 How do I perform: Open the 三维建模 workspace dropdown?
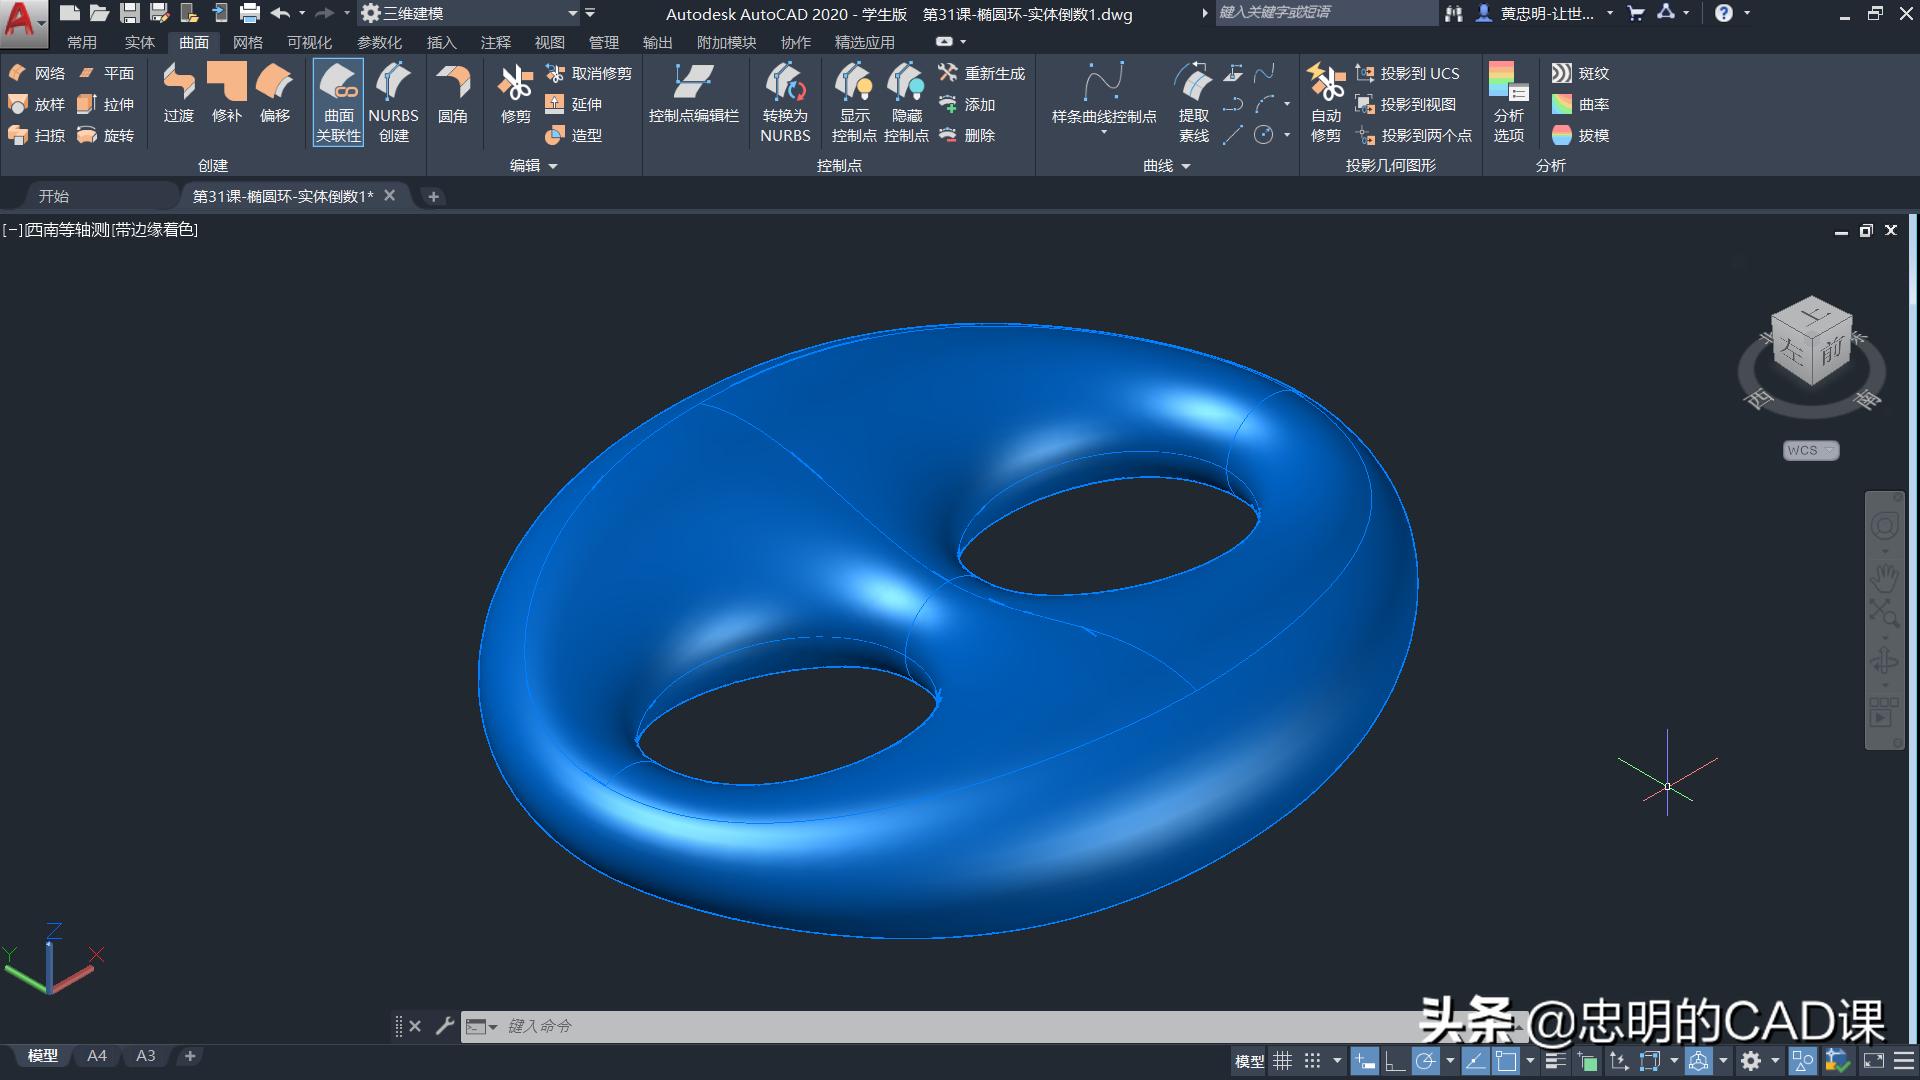pyautogui.click(x=573, y=14)
